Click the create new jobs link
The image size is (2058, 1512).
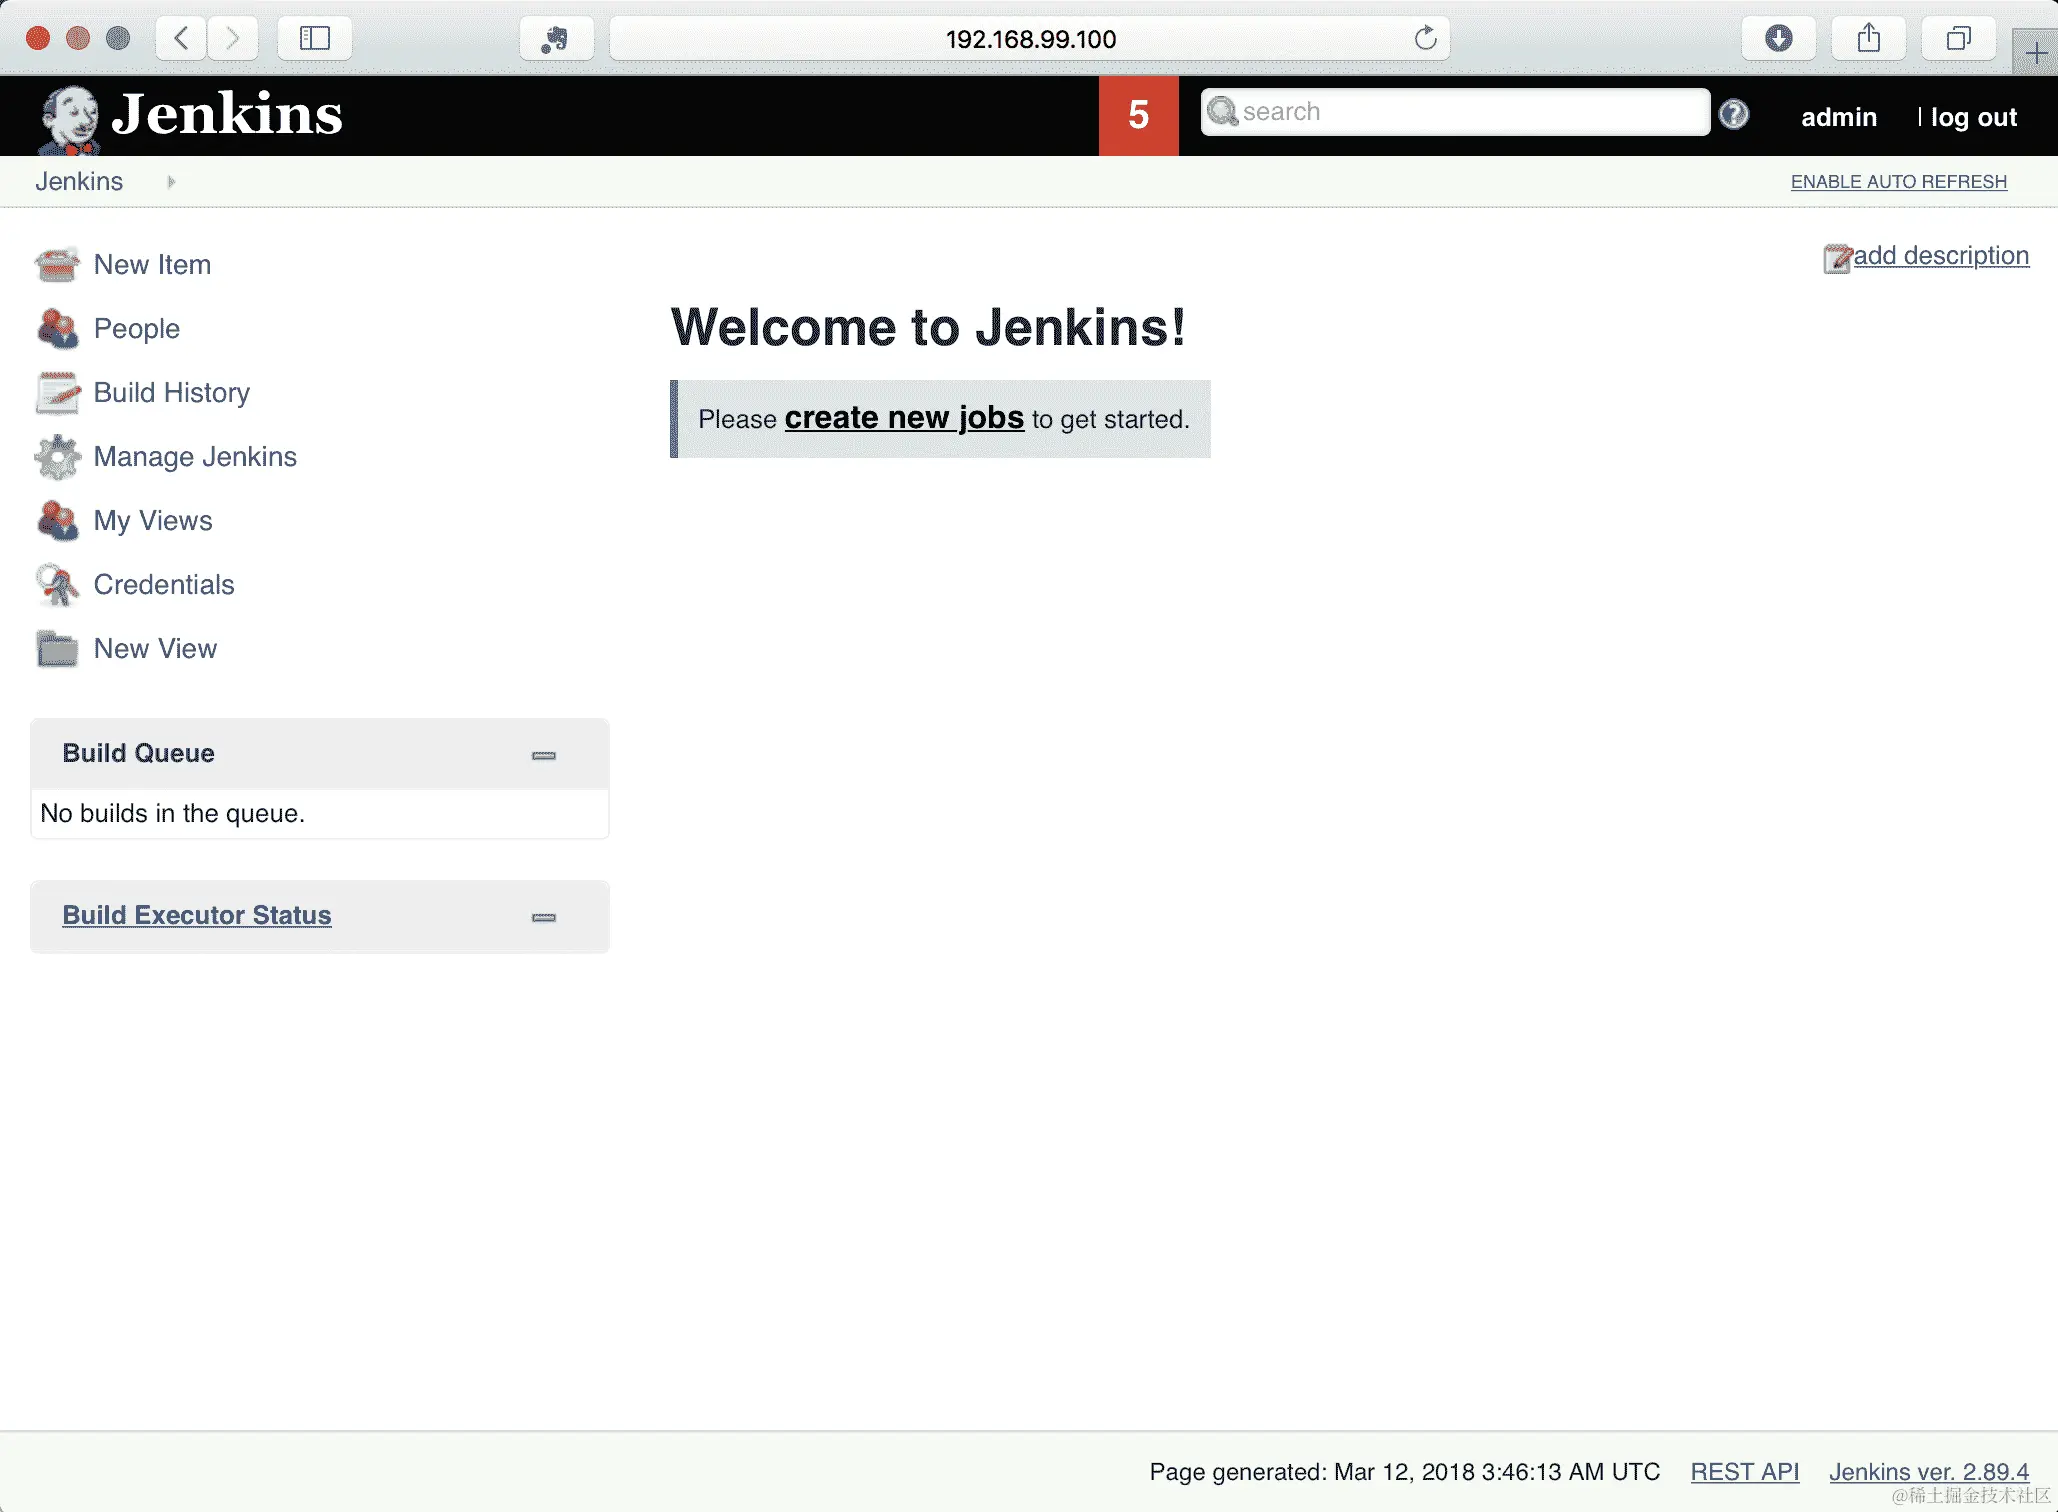click(904, 418)
